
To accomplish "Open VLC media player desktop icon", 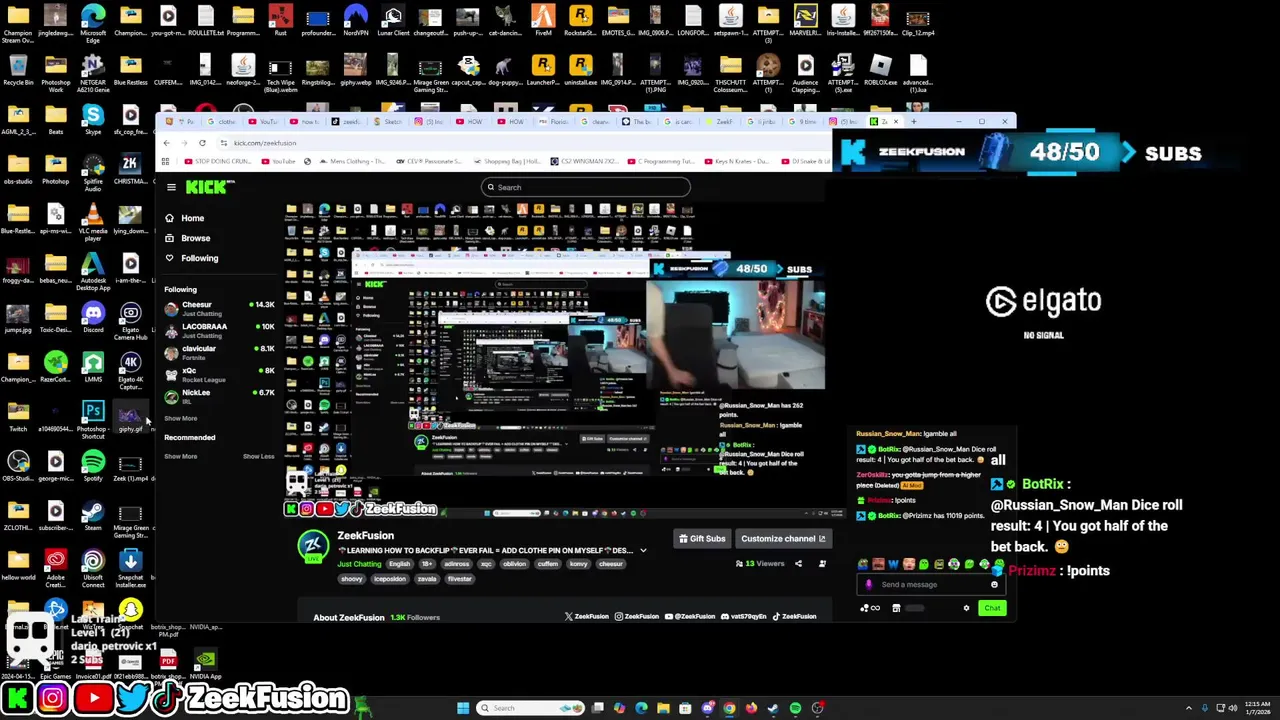I will click(x=93, y=222).
